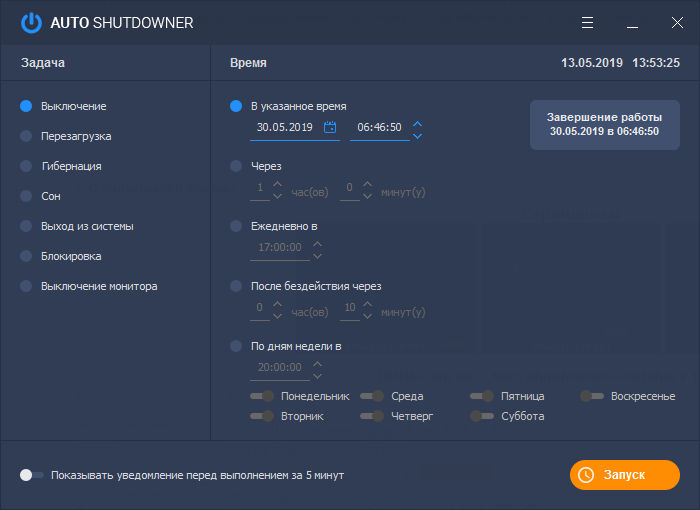Toggle the Воскресенье weekday switch
This screenshot has height=510, width=700.
point(592,396)
